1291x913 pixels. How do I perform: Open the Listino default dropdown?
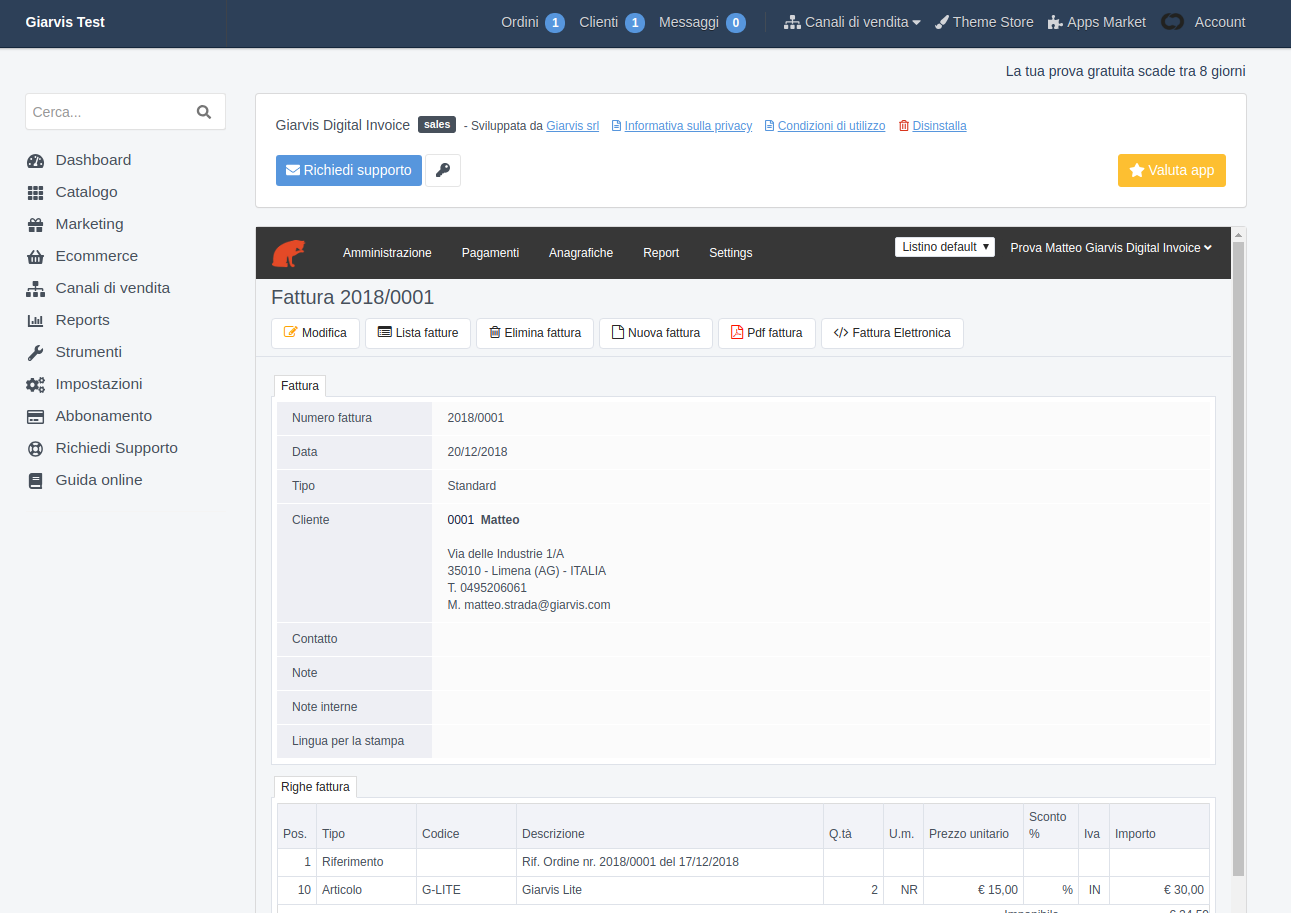(945, 247)
